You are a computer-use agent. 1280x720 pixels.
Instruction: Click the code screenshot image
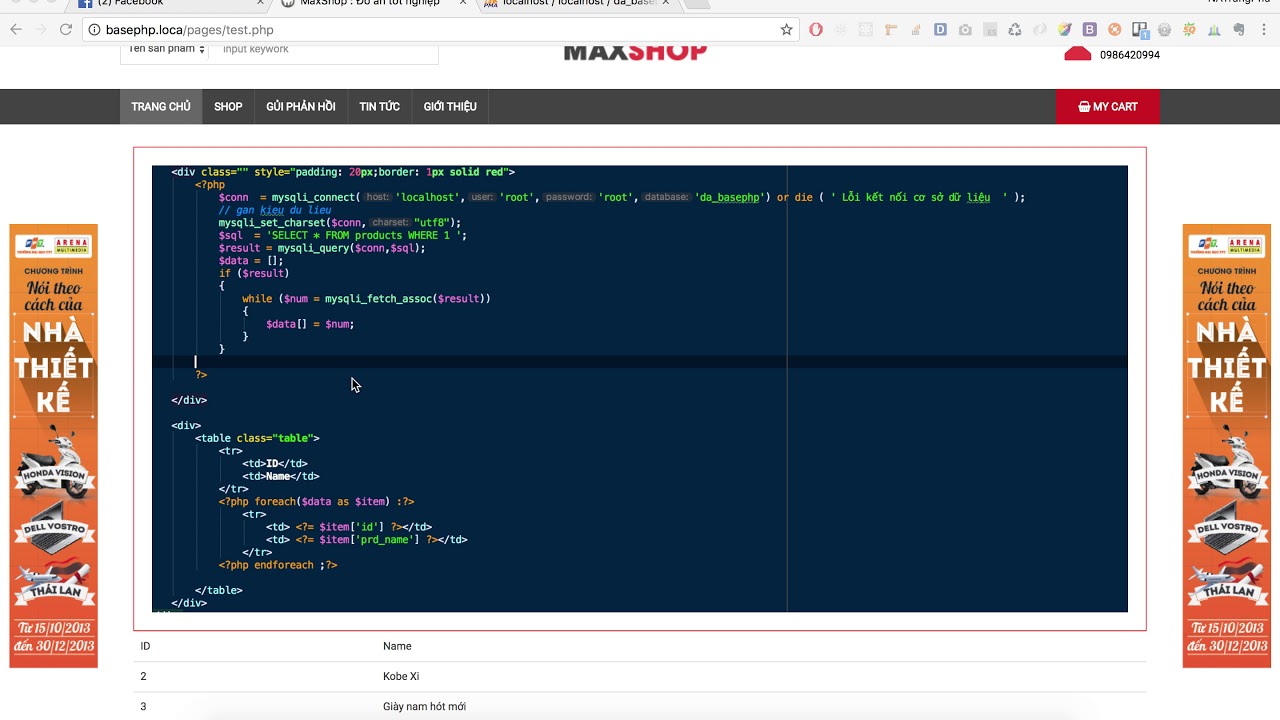tap(640, 389)
